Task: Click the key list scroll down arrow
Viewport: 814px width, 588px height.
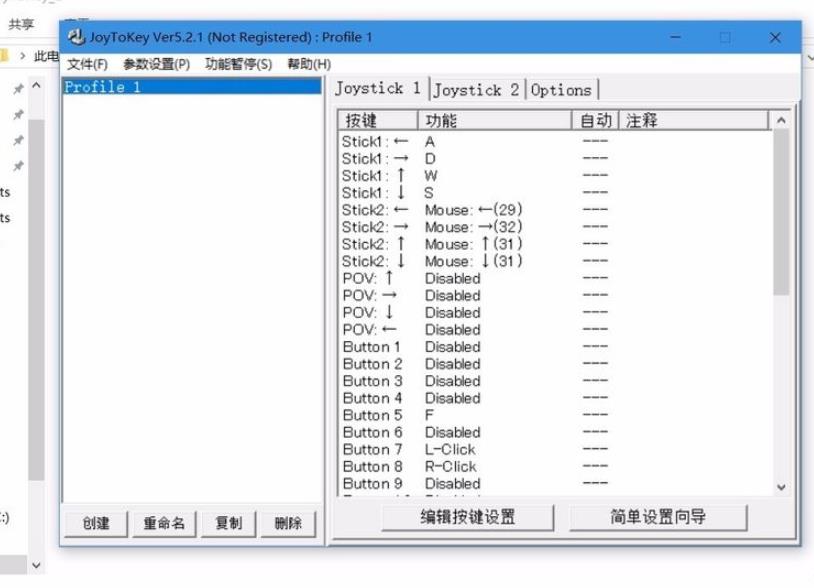Action: point(781,487)
